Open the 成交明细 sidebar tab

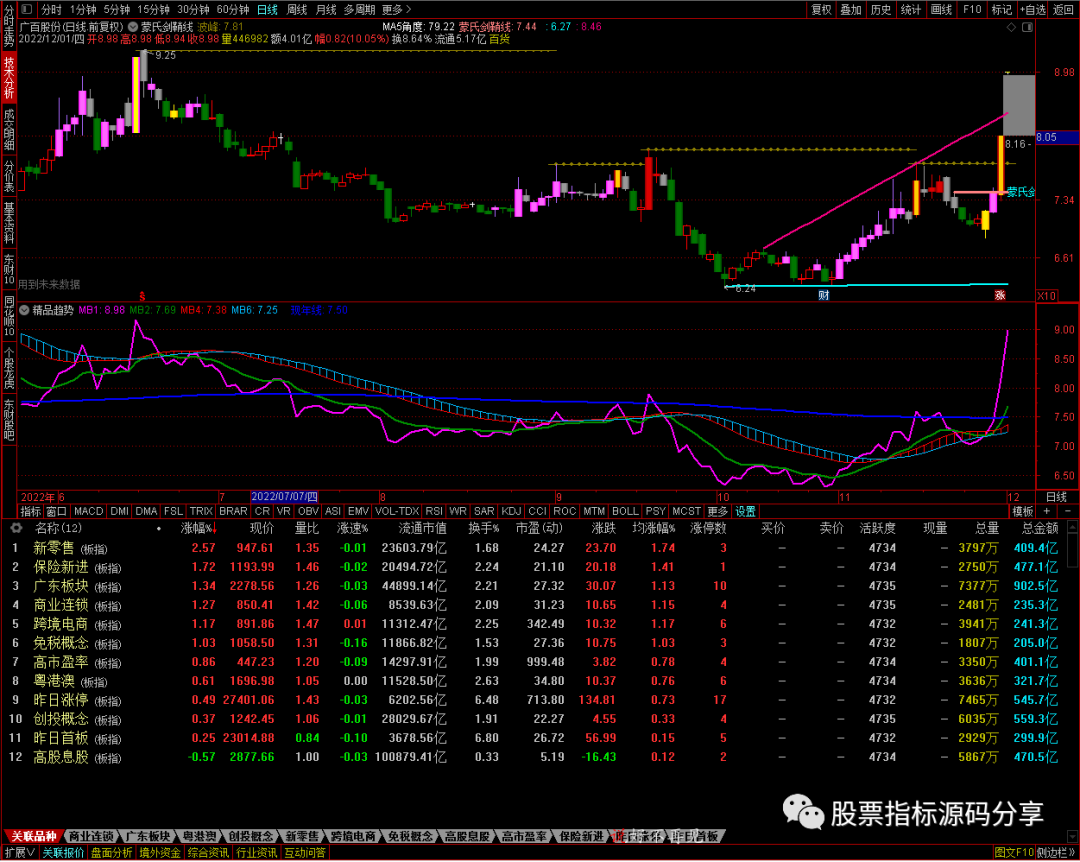click(x=9, y=129)
